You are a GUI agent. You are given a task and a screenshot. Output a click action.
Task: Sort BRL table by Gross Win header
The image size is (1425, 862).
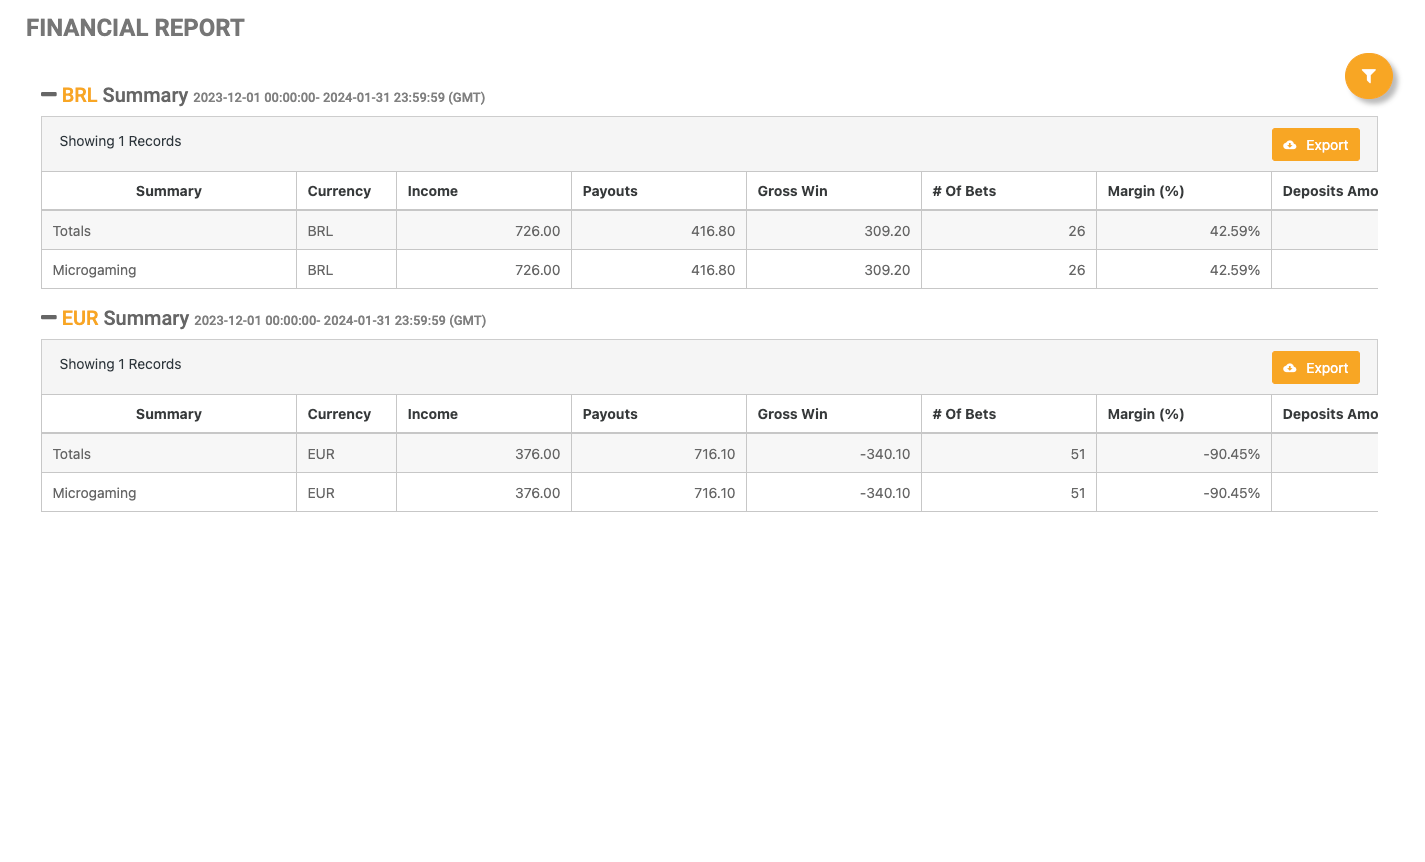click(x=792, y=191)
